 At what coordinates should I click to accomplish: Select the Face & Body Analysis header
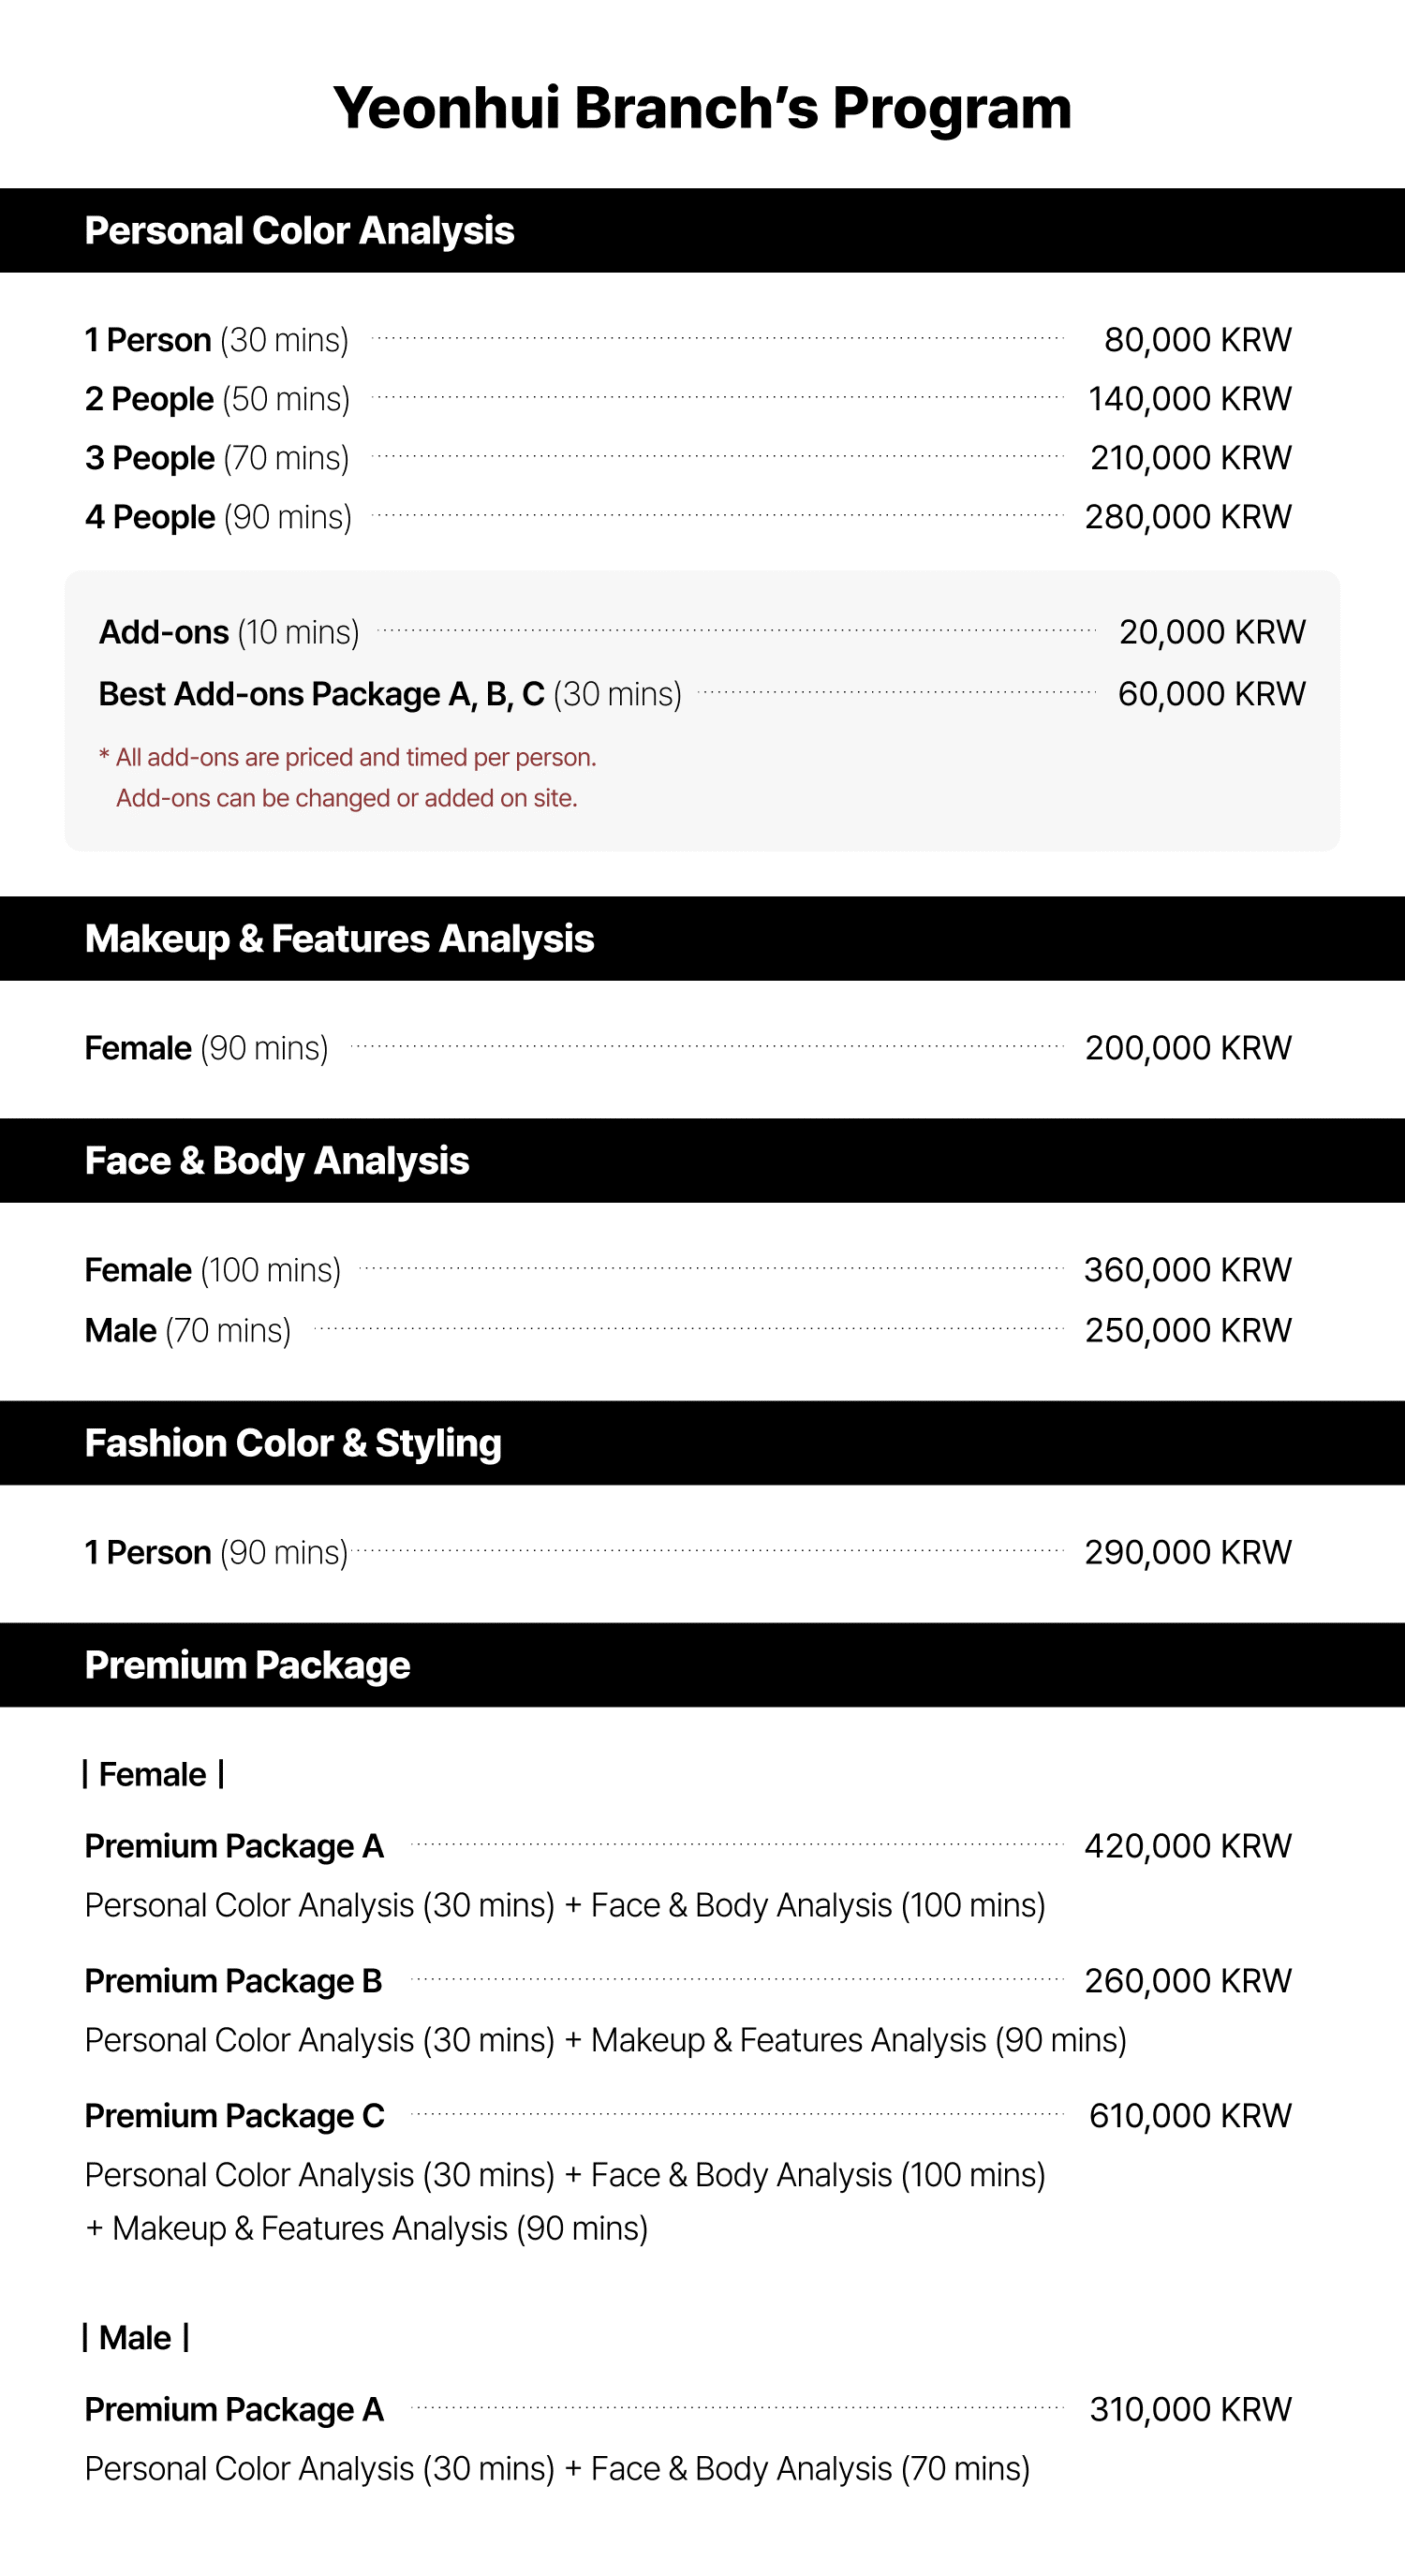[277, 1161]
